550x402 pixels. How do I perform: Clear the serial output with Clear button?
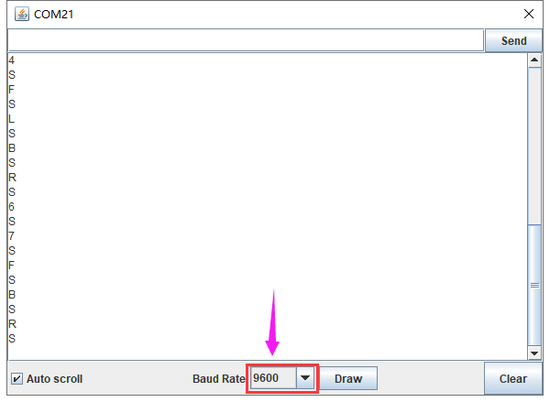click(513, 379)
